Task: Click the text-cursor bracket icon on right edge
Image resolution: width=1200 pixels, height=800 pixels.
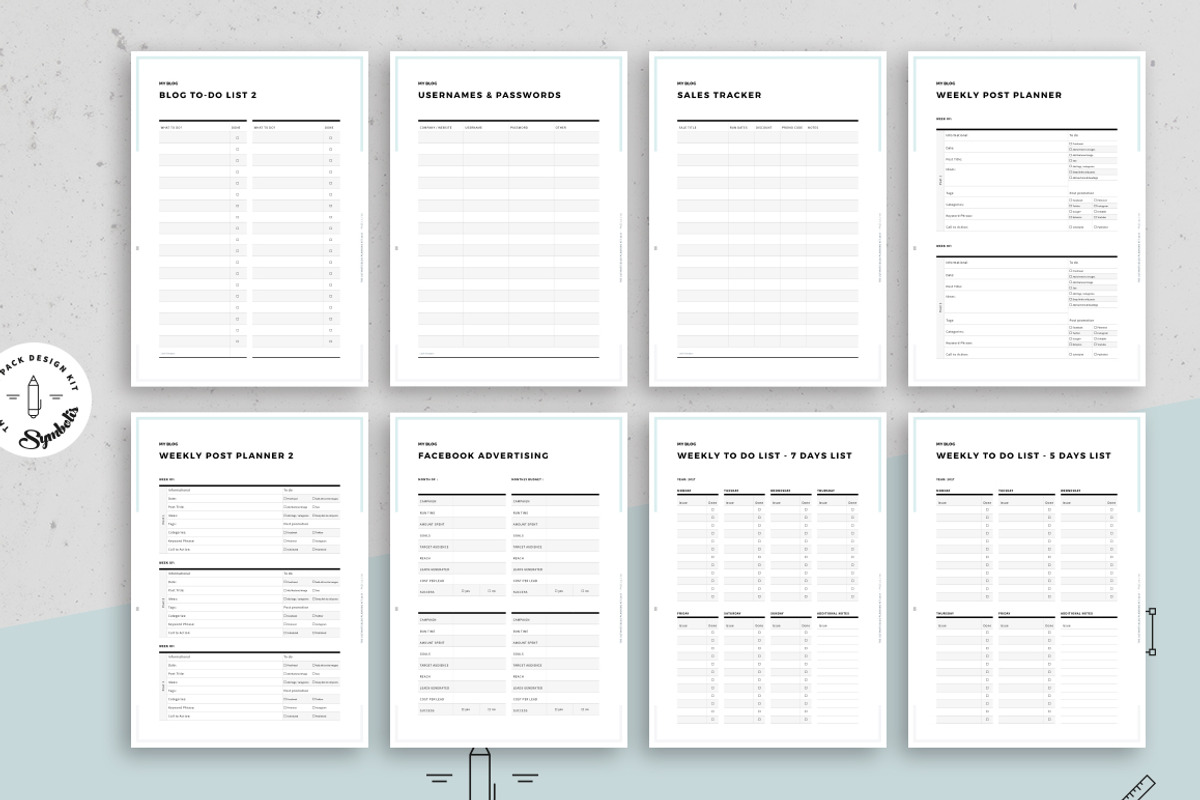Action: point(1151,630)
